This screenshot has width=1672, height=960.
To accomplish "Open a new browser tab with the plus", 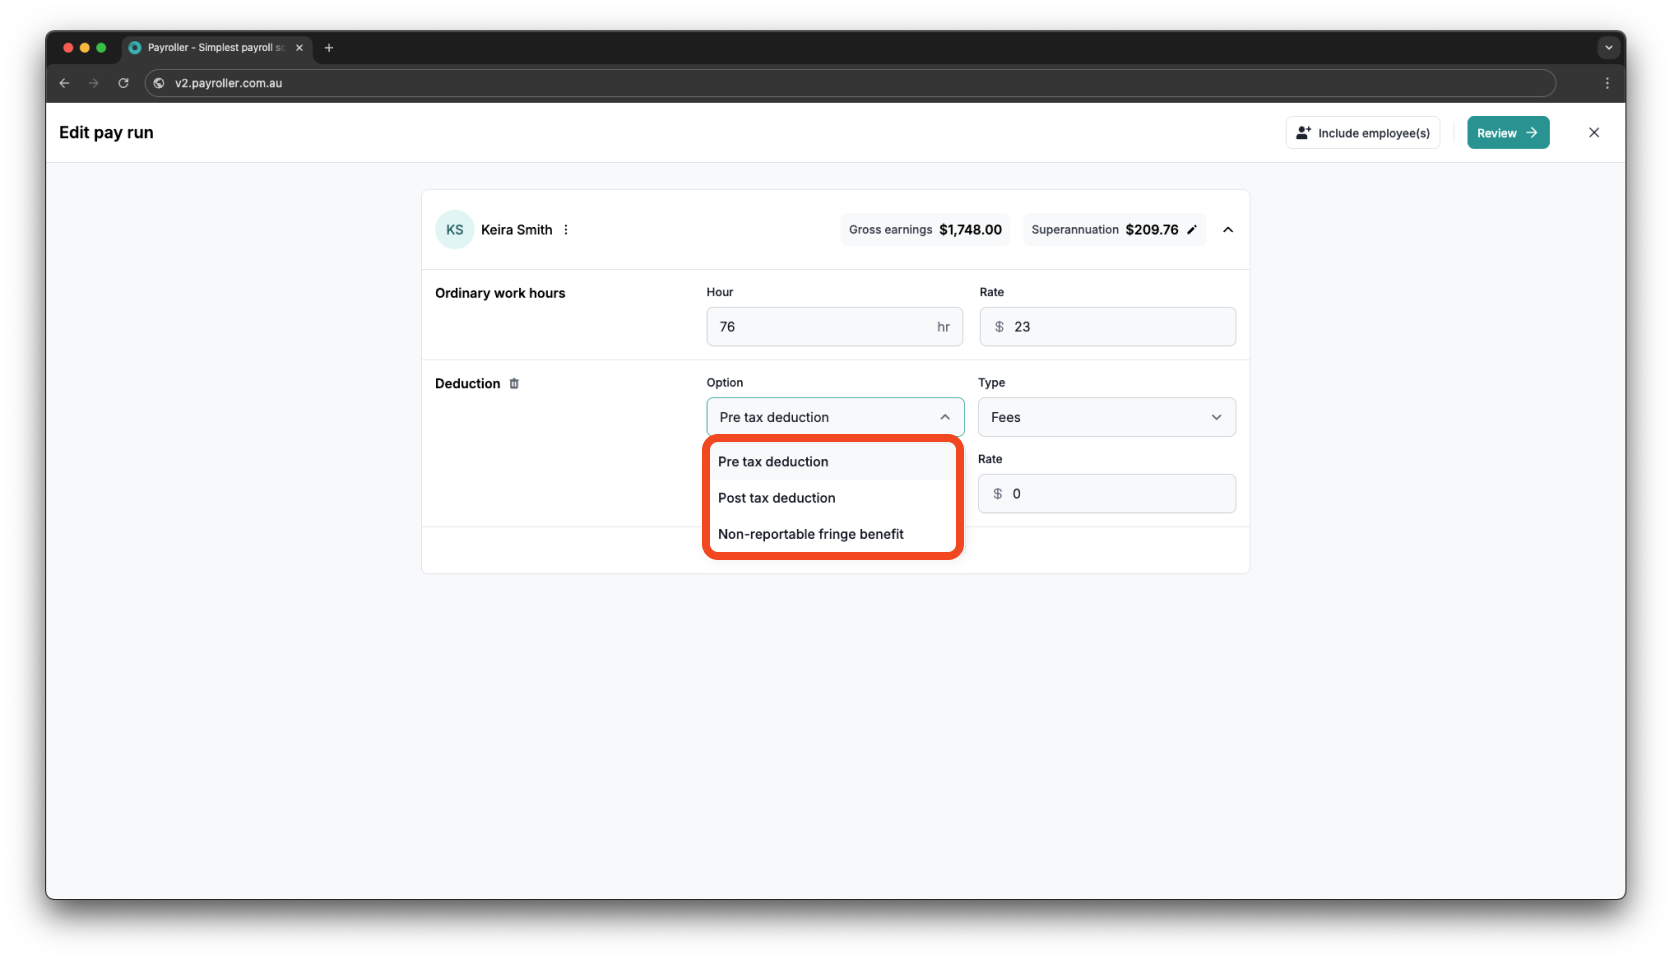I will pyautogui.click(x=329, y=47).
